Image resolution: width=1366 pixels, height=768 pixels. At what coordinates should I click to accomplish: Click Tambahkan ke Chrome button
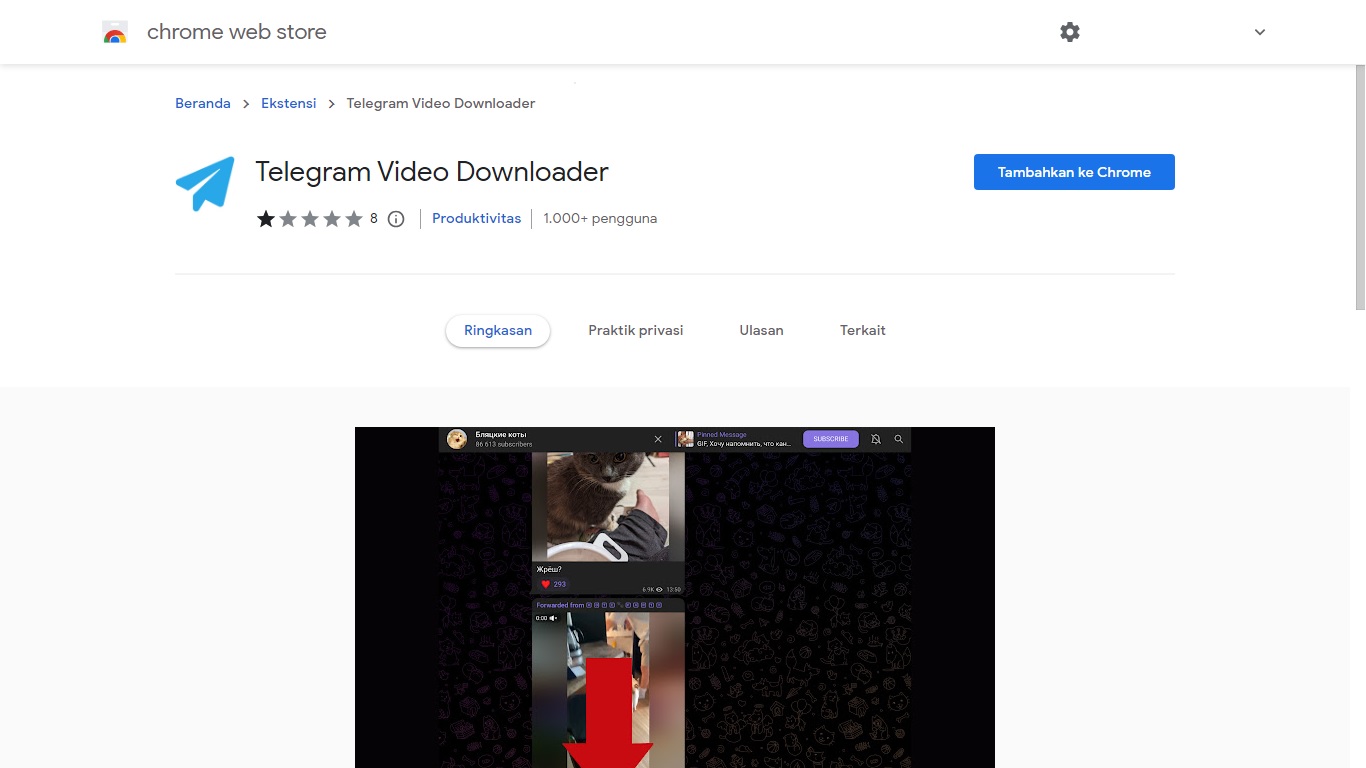(1074, 172)
